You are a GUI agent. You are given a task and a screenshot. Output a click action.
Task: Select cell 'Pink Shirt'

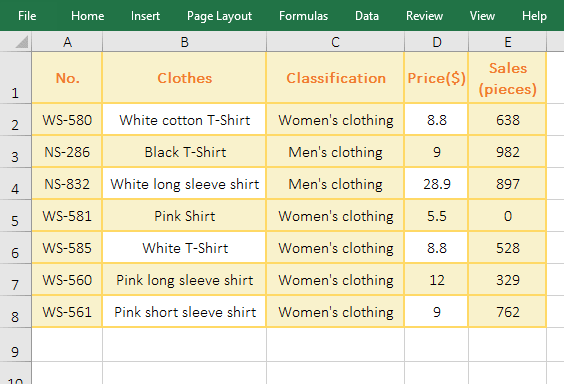185,216
